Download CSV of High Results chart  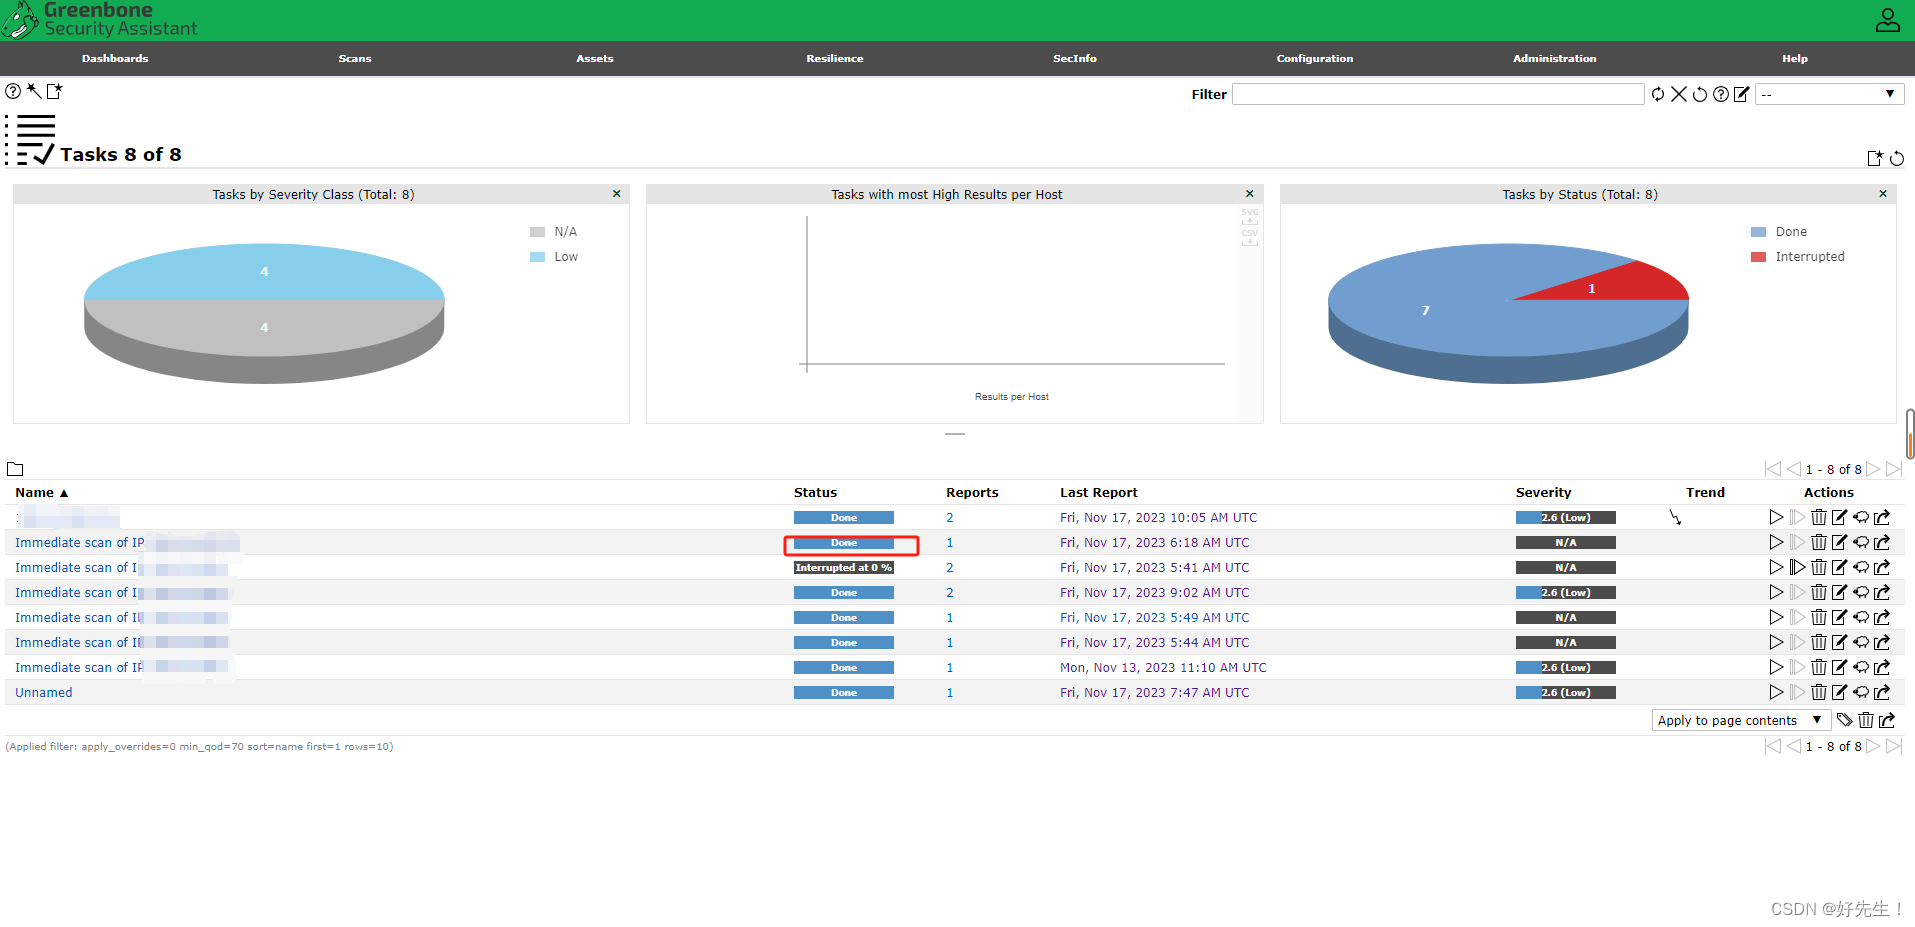pos(1250,237)
